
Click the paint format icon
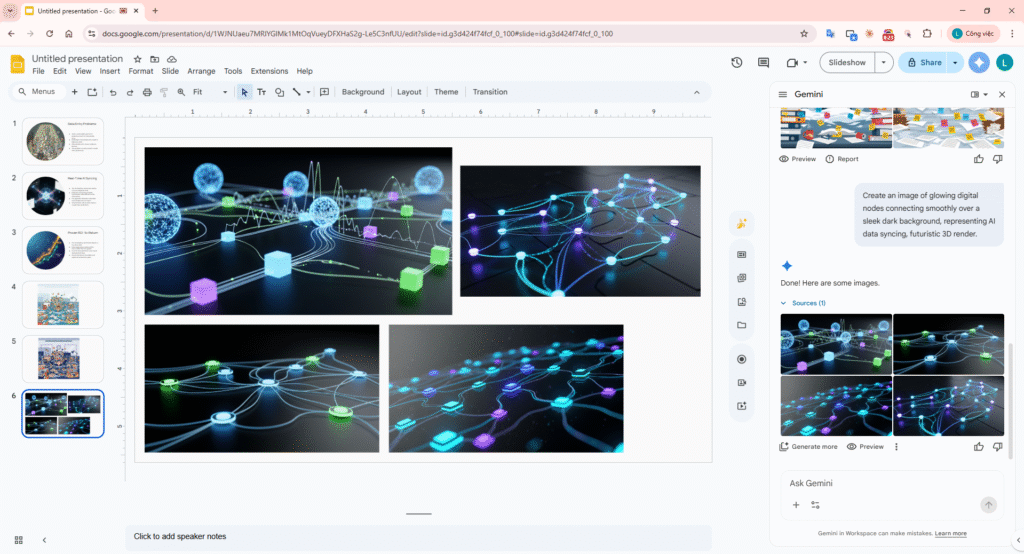(x=164, y=92)
